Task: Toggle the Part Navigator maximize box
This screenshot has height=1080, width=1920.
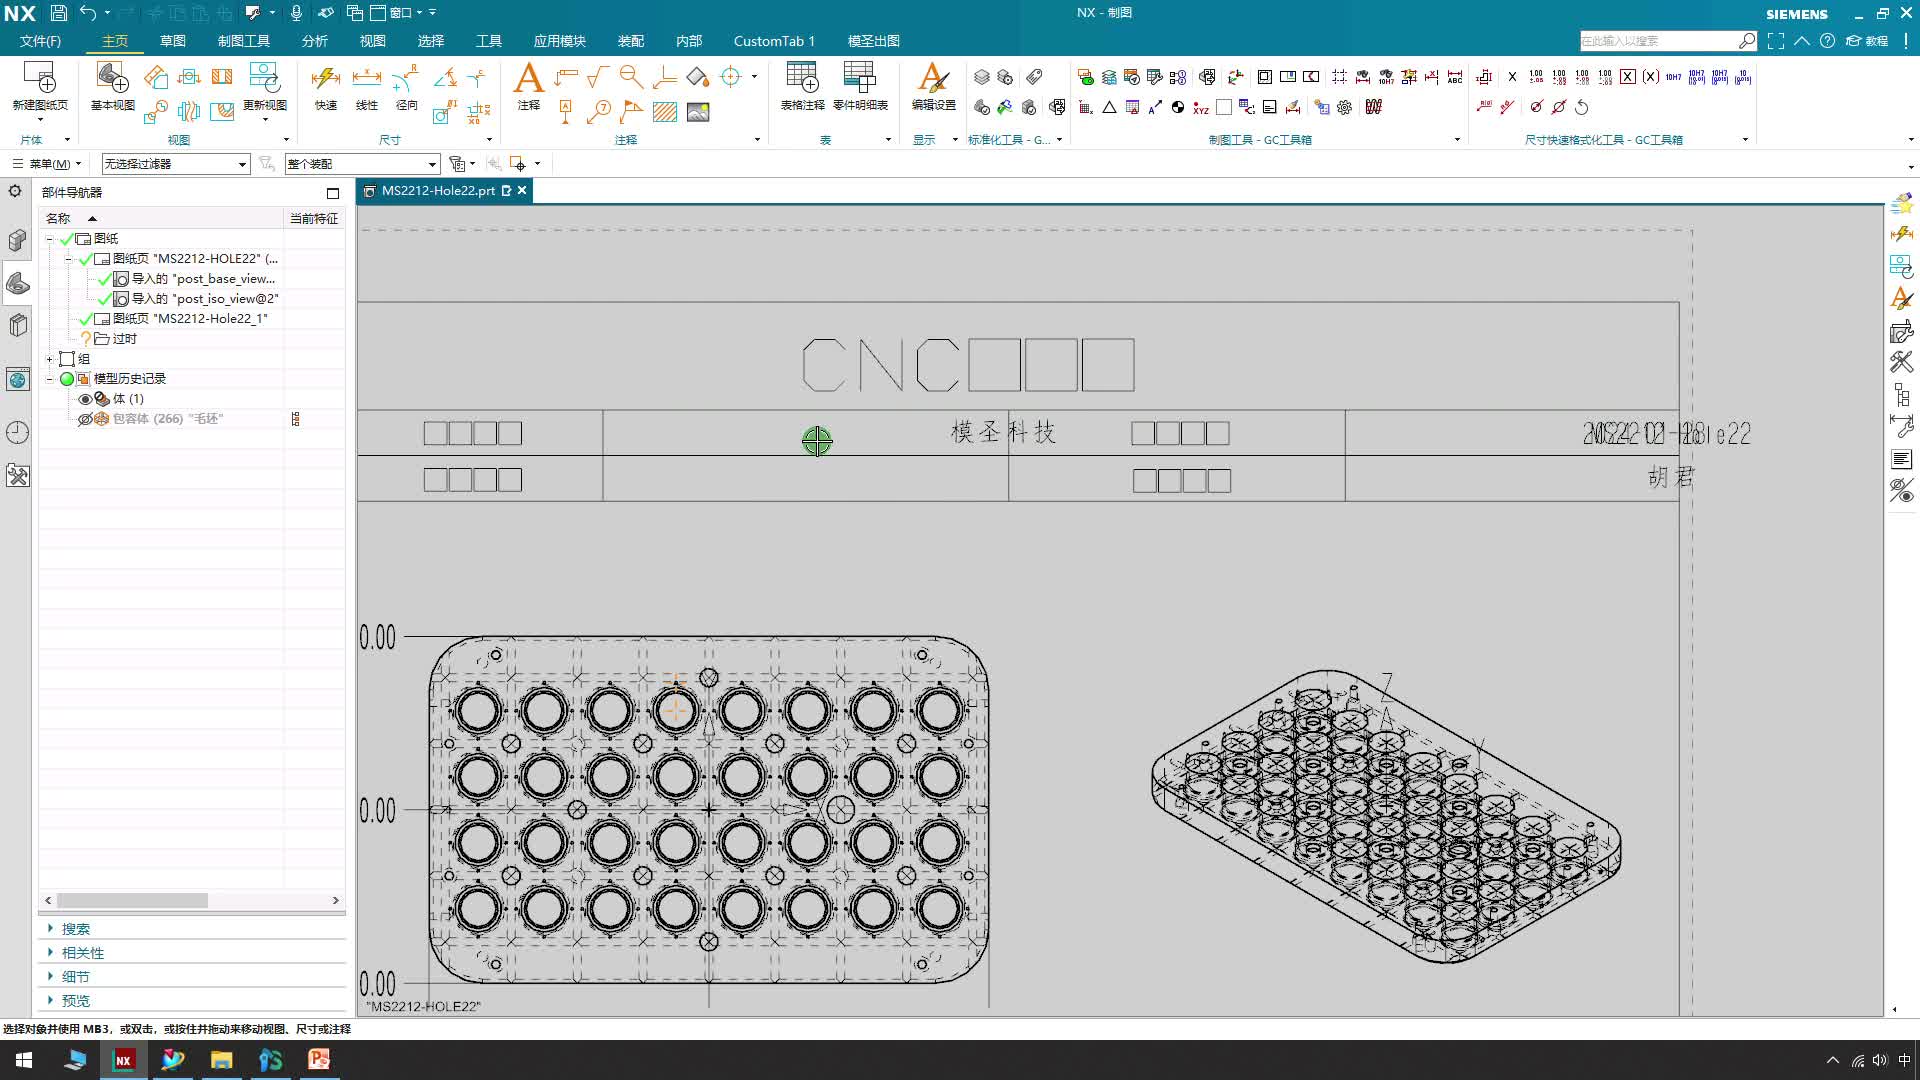Action: tap(333, 193)
